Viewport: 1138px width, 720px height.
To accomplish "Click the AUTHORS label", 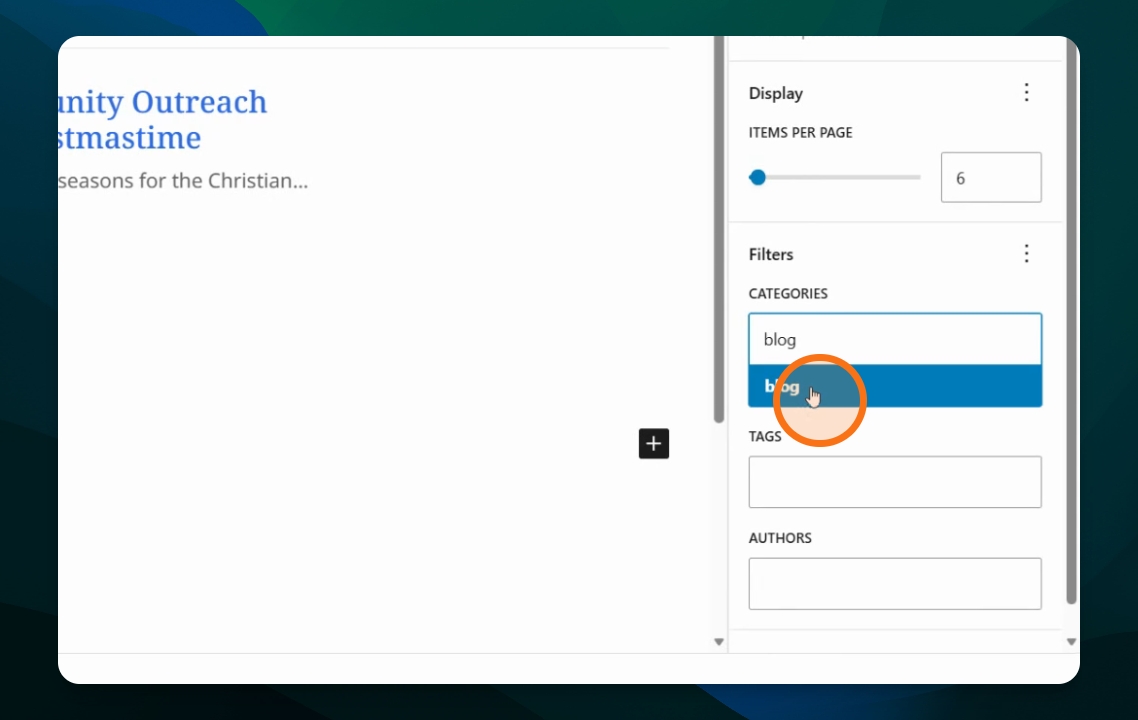I will [780, 538].
